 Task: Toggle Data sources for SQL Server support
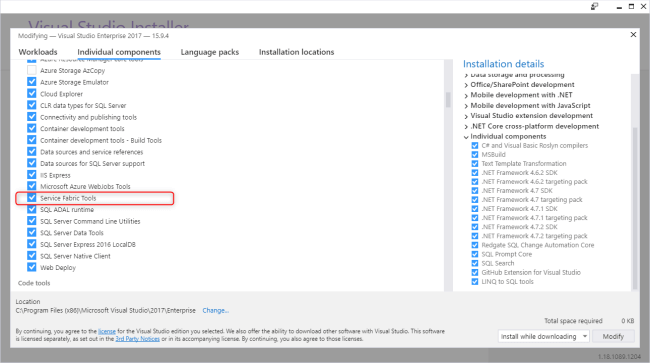(32, 163)
